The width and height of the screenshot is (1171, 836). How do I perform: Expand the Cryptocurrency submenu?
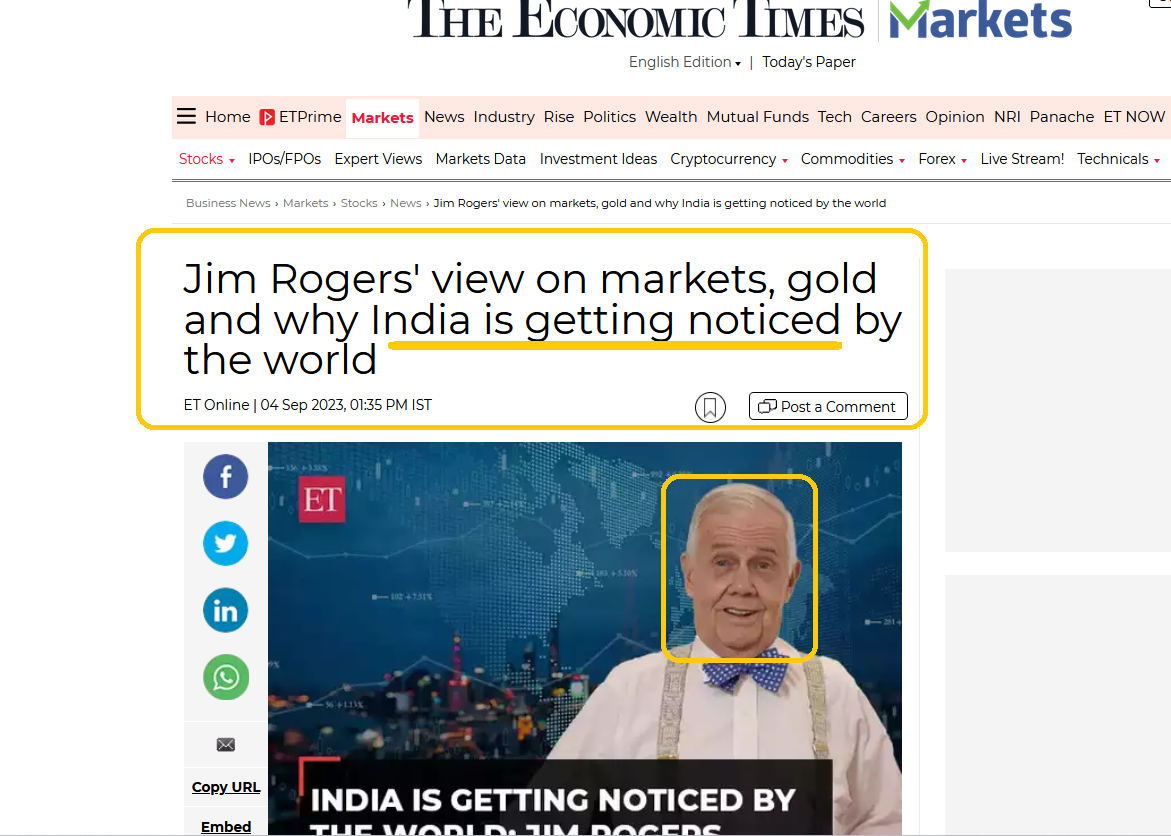729,159
